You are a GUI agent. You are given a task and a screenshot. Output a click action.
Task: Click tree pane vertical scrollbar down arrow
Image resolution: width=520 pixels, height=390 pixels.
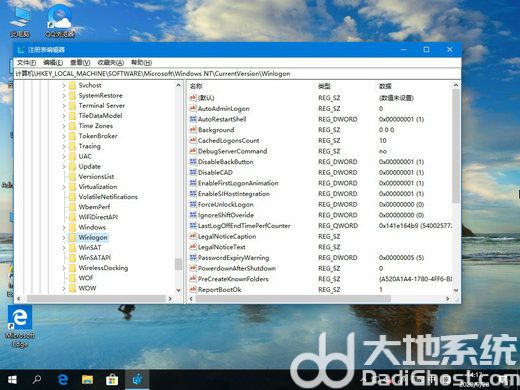(179, 290)
